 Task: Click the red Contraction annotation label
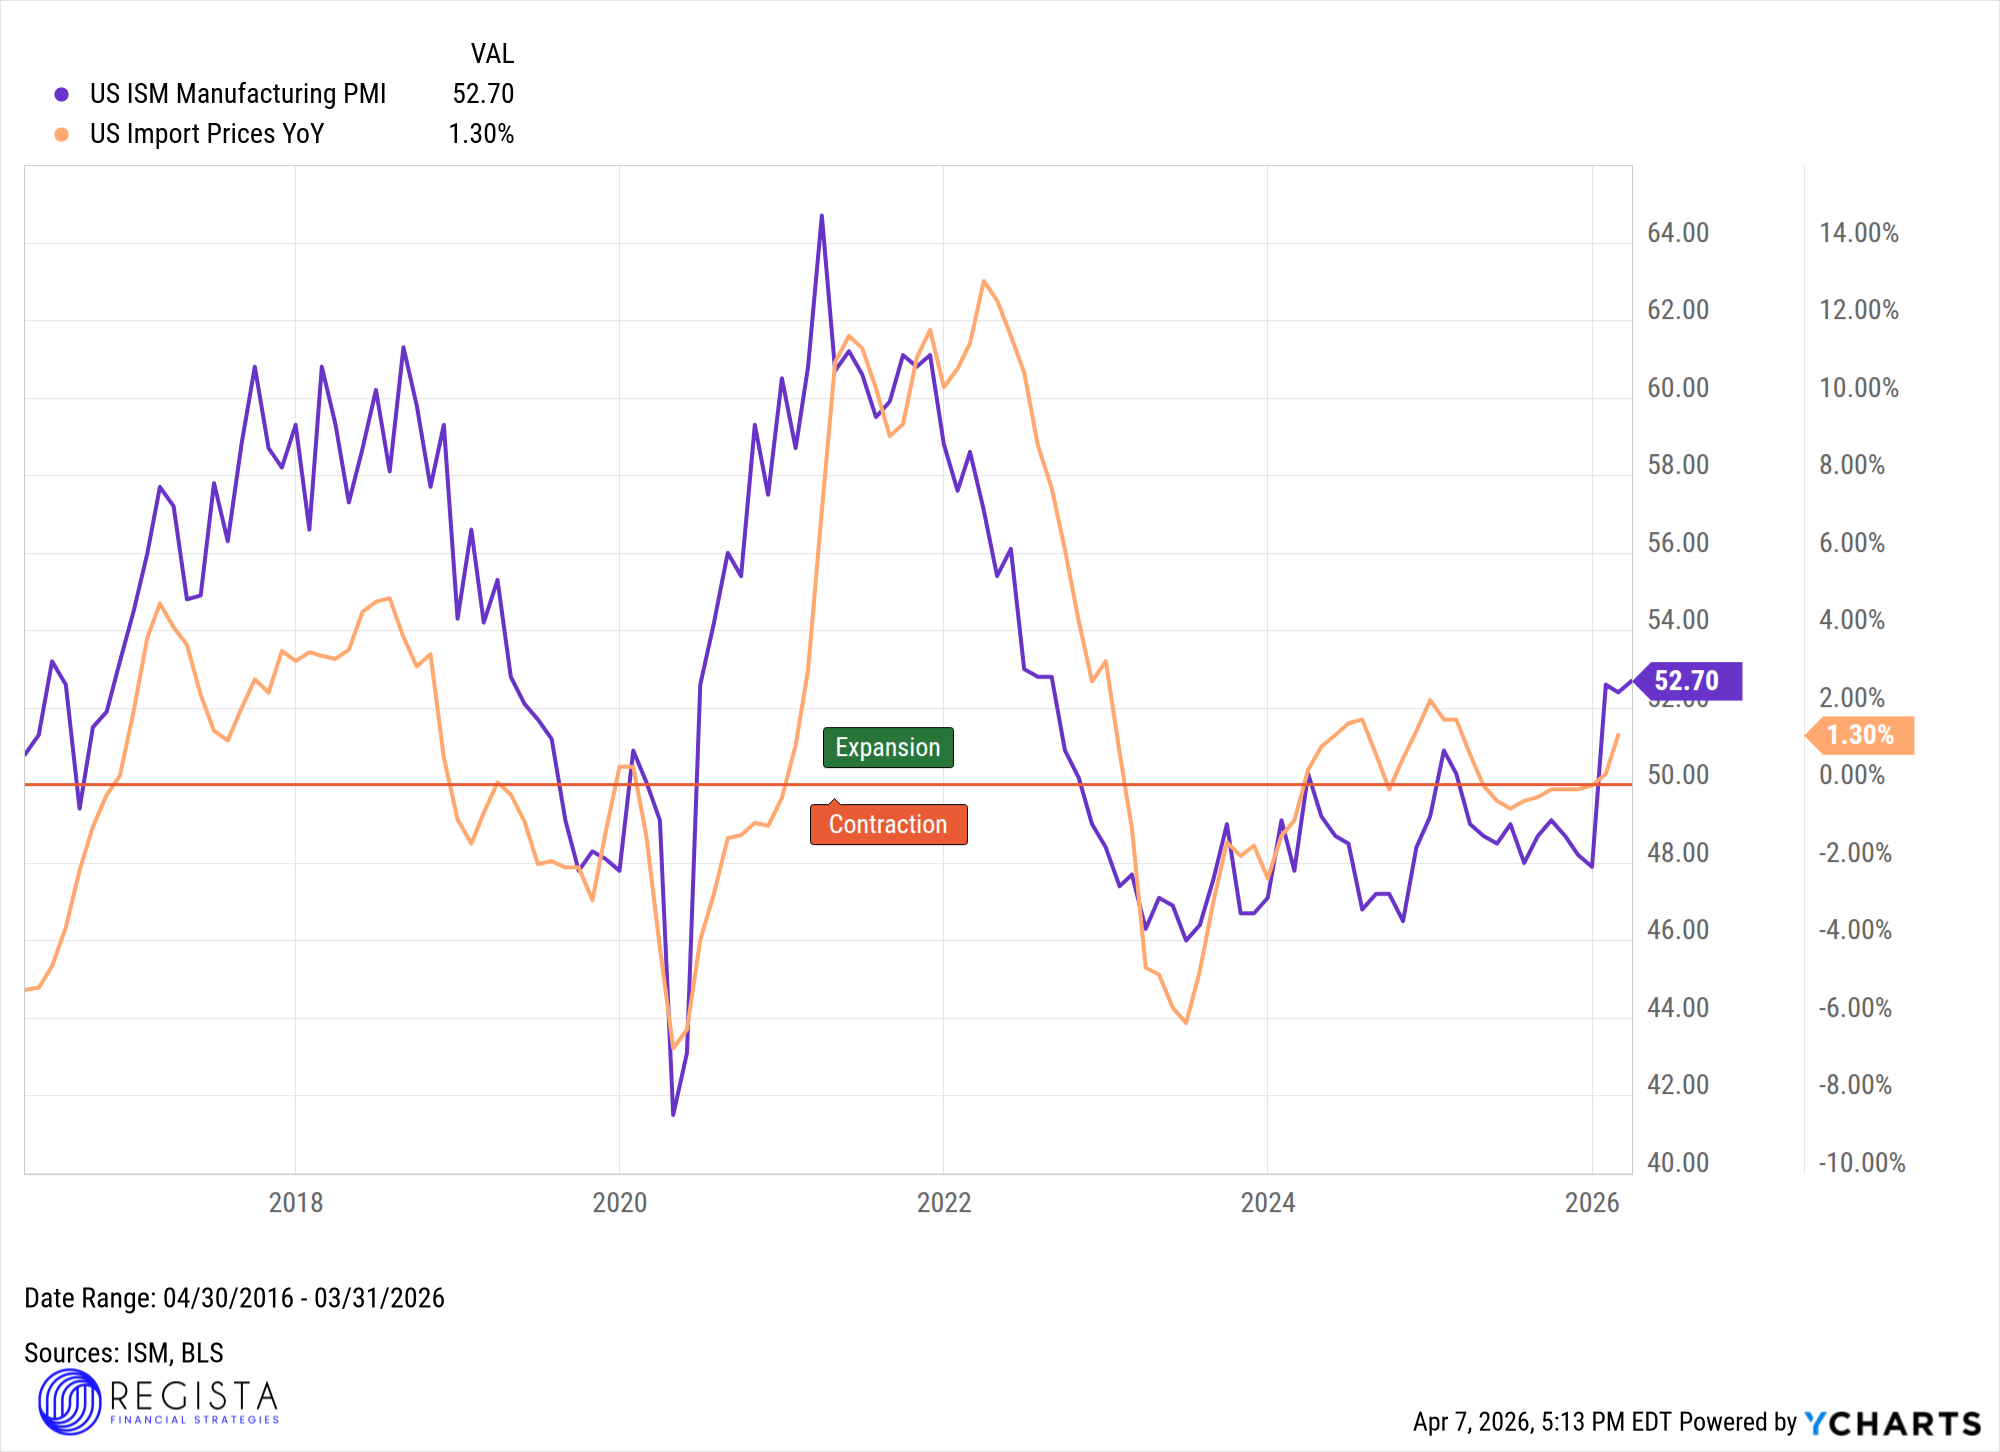click(887, 824)
